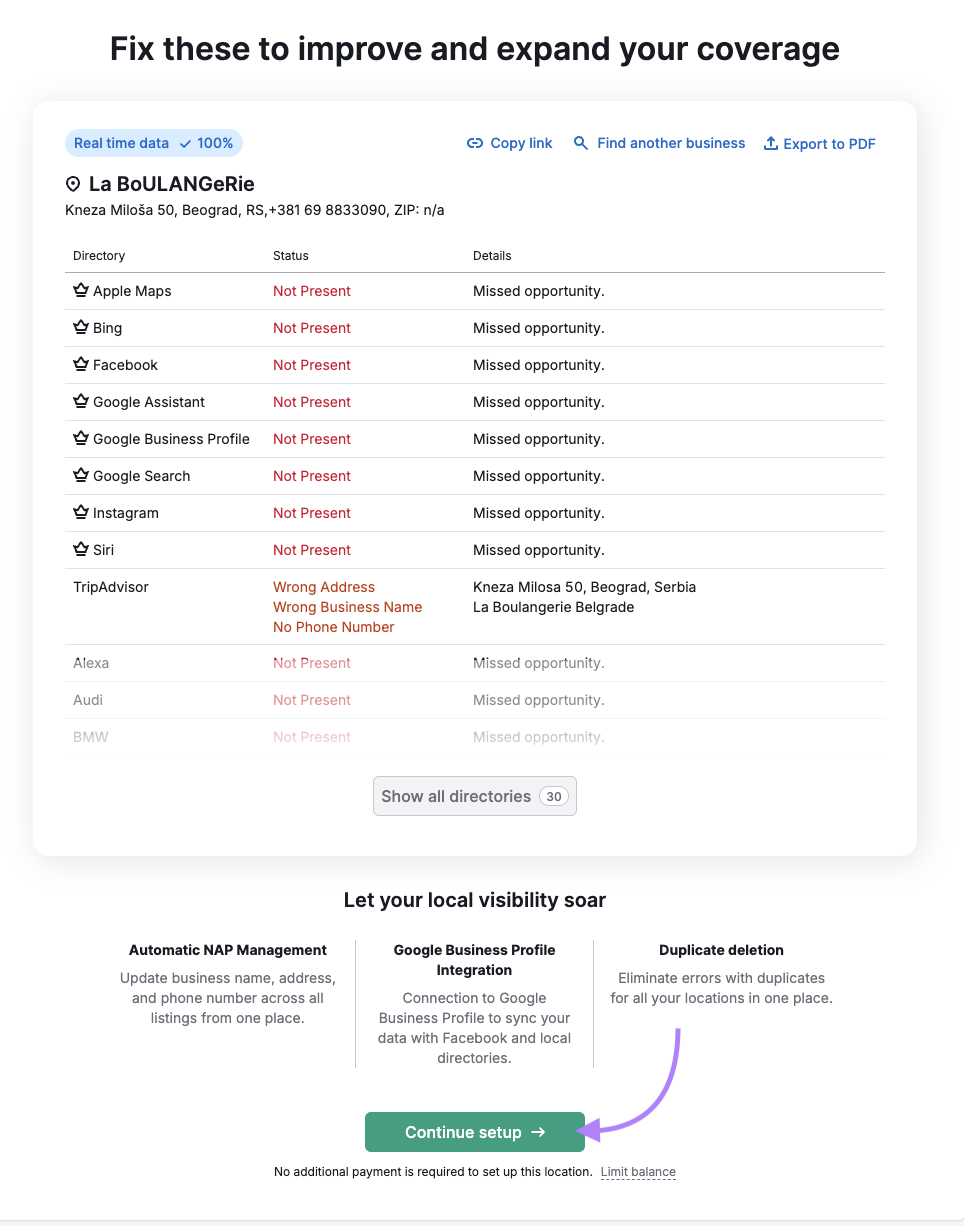Screen dimensions: 964x1226
Task: Click the location pin icon beside La BoULANGeRie
Action: tap(72, 184)
